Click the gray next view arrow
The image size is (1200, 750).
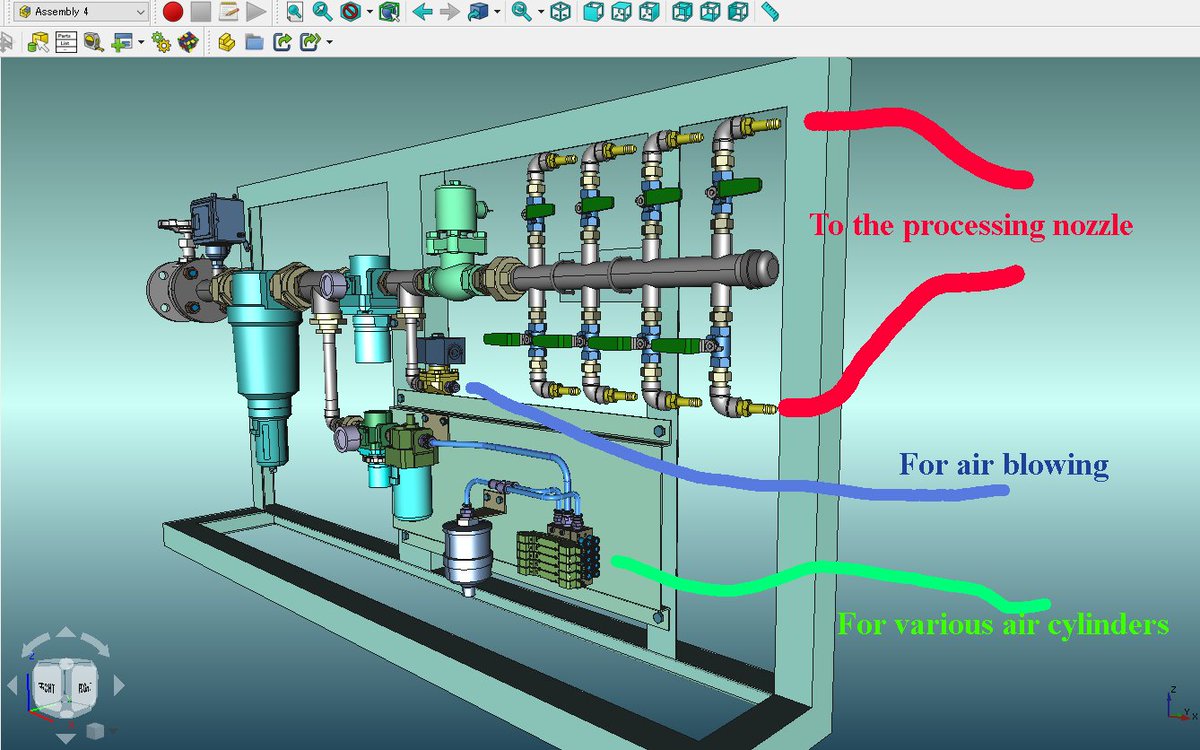coord(449,12)
